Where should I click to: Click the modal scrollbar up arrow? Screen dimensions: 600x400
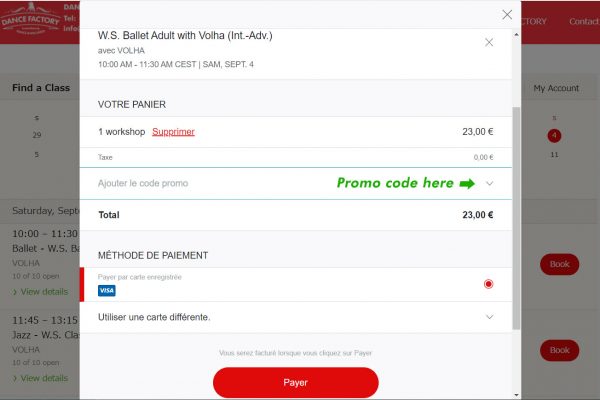517,34
